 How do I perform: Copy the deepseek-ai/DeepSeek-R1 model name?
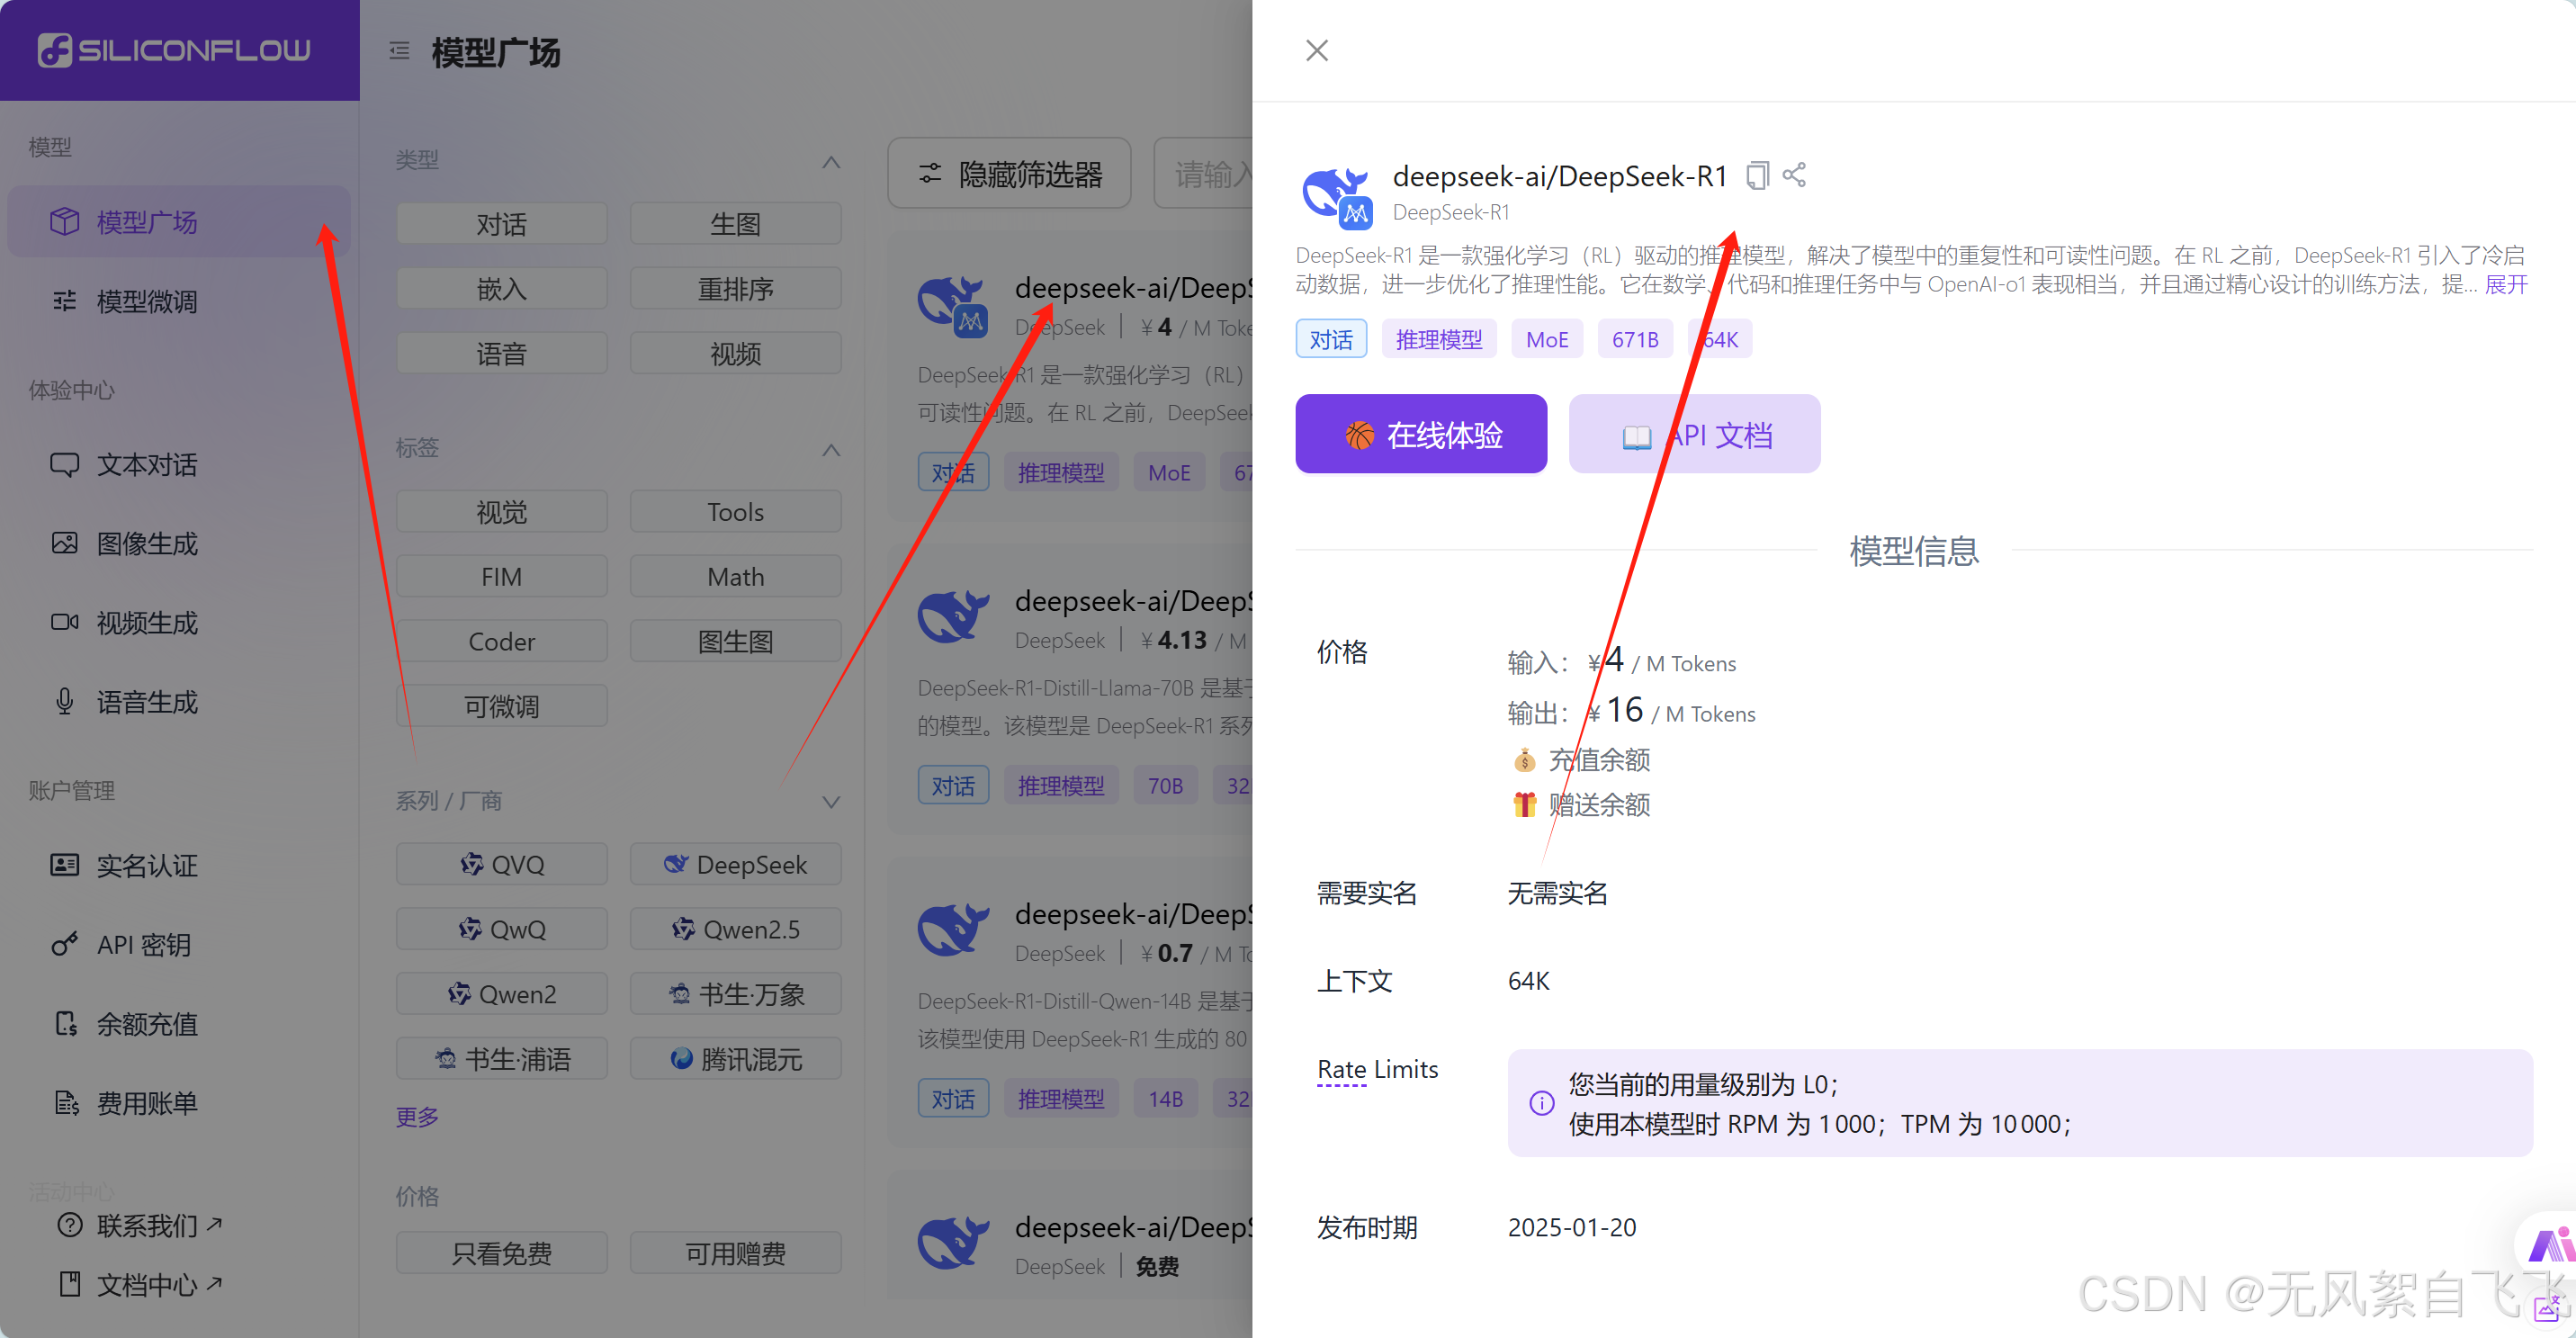[x=1757, y=176]
